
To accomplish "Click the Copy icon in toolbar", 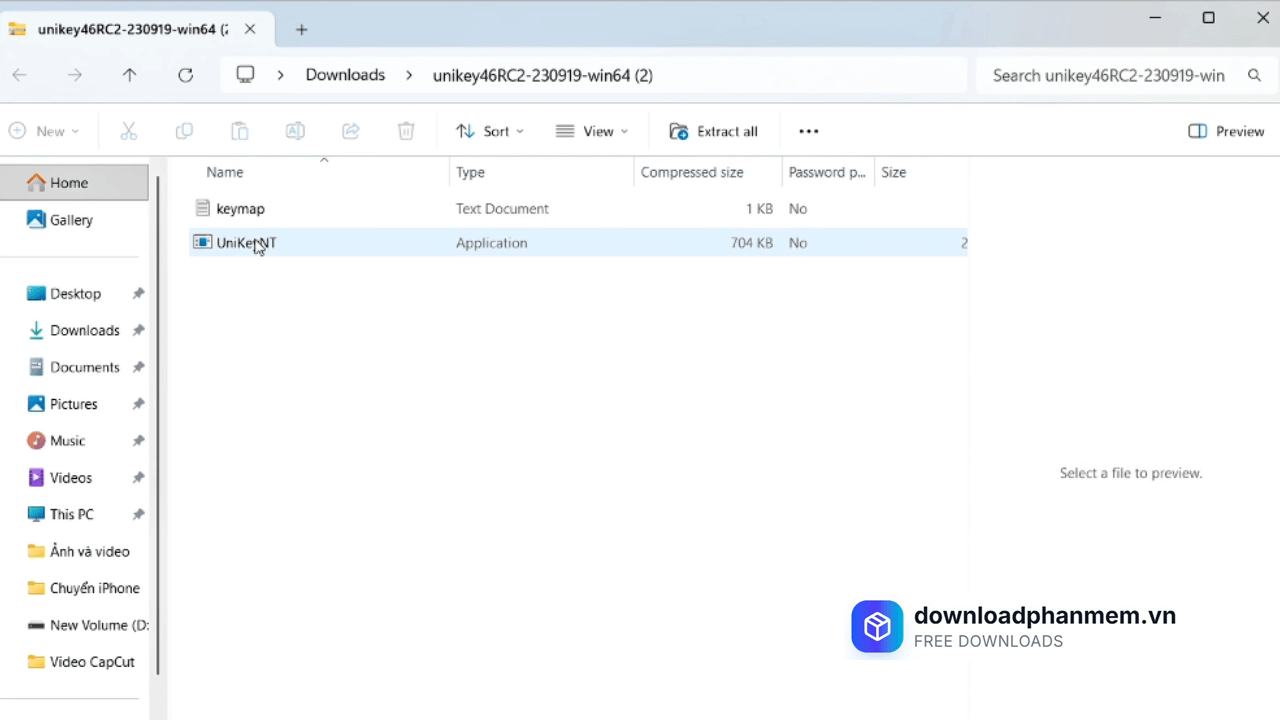I will pos(184,131).
